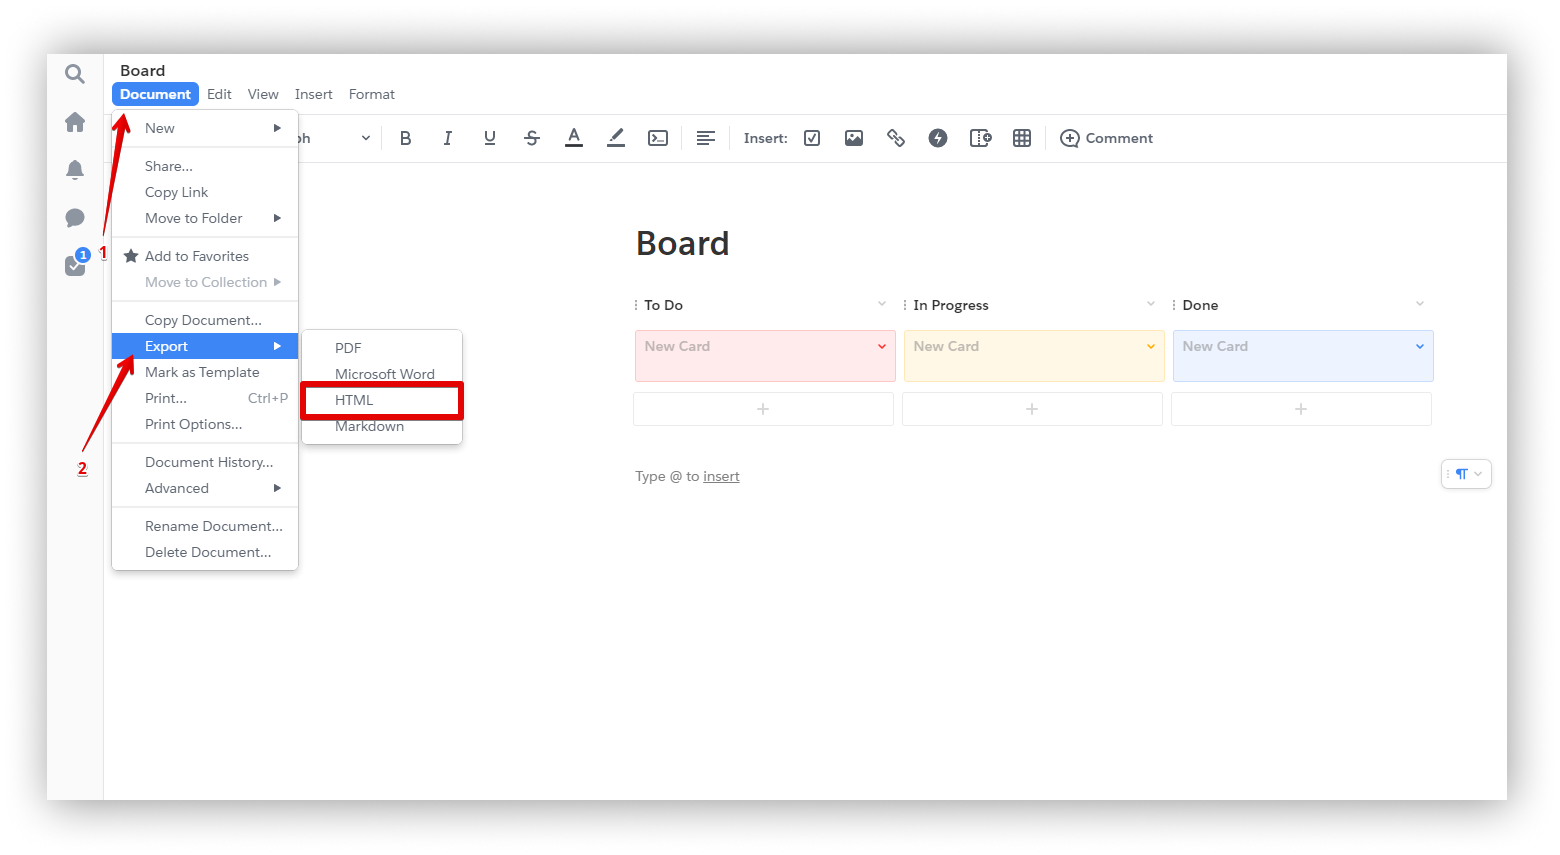Choose Mark as Template
The width and height of the screenshot is (1560, 855).
coord(205,372)
